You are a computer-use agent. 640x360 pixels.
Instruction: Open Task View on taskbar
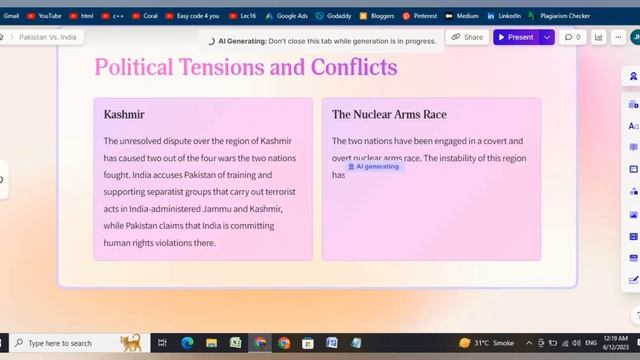162,343
